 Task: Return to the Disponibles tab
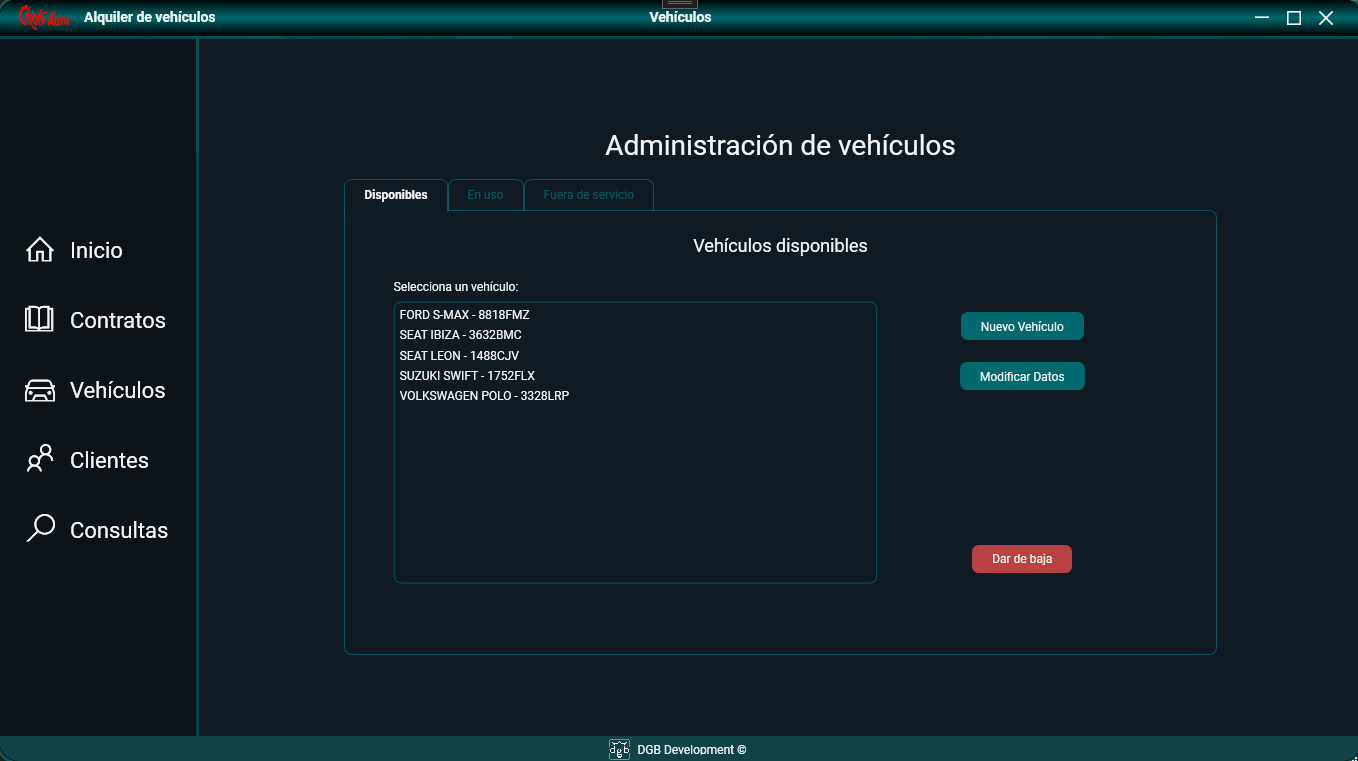point(396,195)
